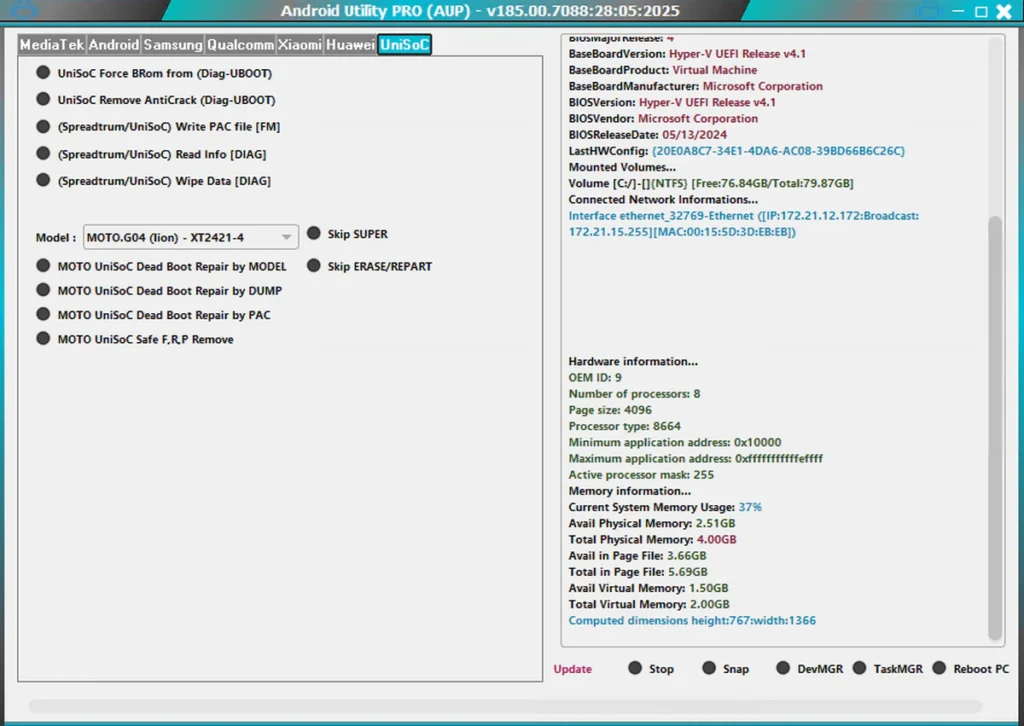Screen dimensions: 1024x726
Task: Choose MOTO Dead Boot Repair by PAC
Action: [153, 315]
